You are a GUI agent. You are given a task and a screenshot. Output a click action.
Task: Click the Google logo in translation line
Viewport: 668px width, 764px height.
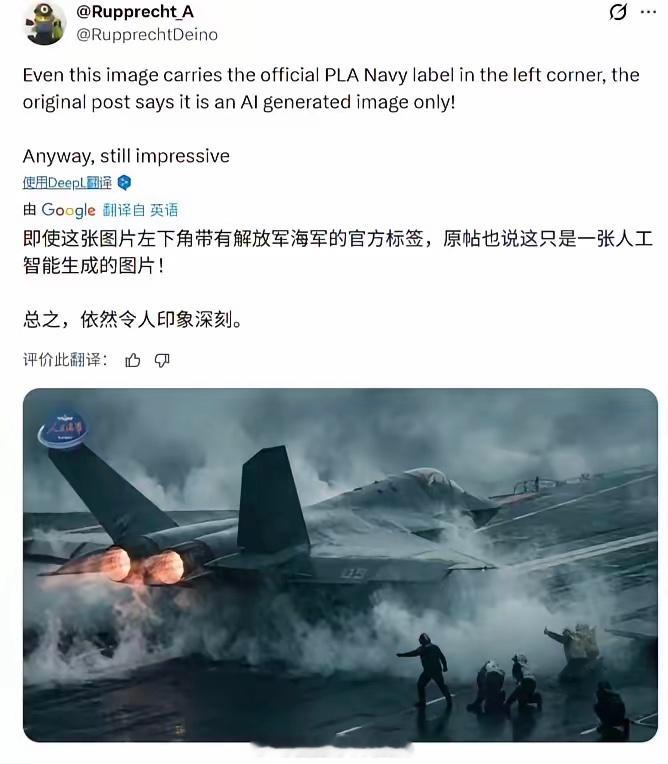click(68, 210)
